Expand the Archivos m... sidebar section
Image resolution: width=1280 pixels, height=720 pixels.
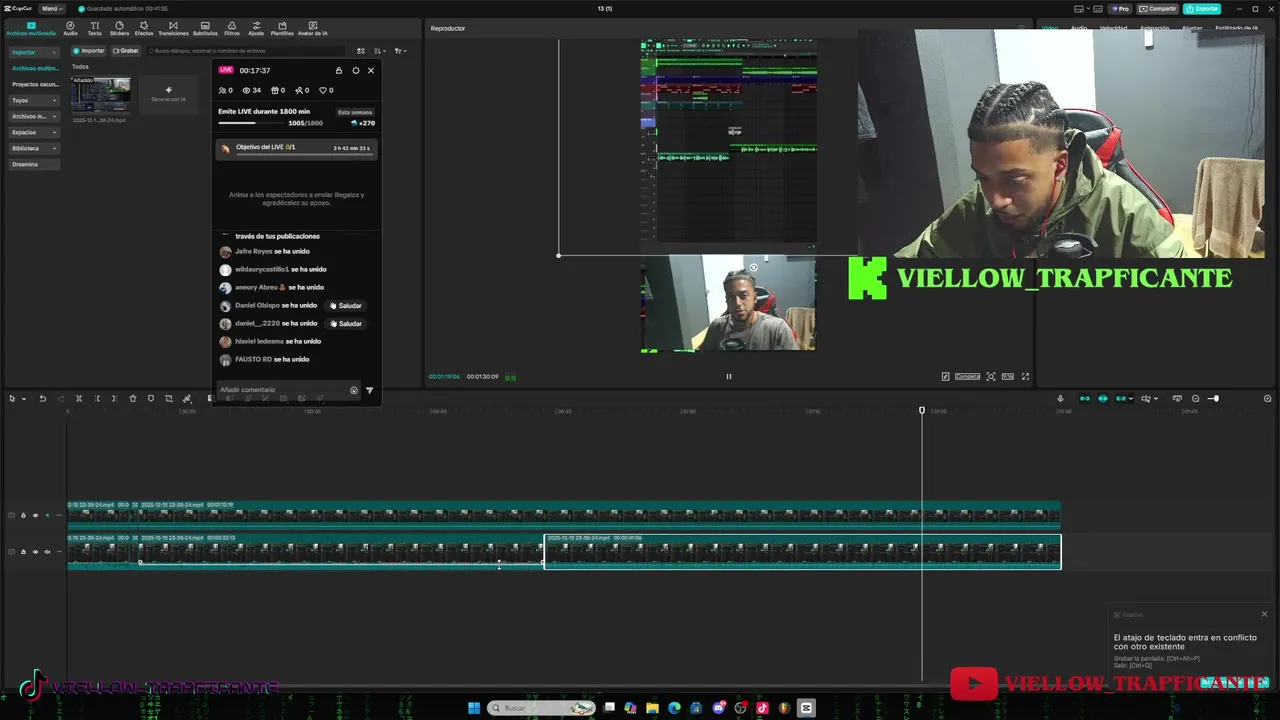click(x=34, y=116)
